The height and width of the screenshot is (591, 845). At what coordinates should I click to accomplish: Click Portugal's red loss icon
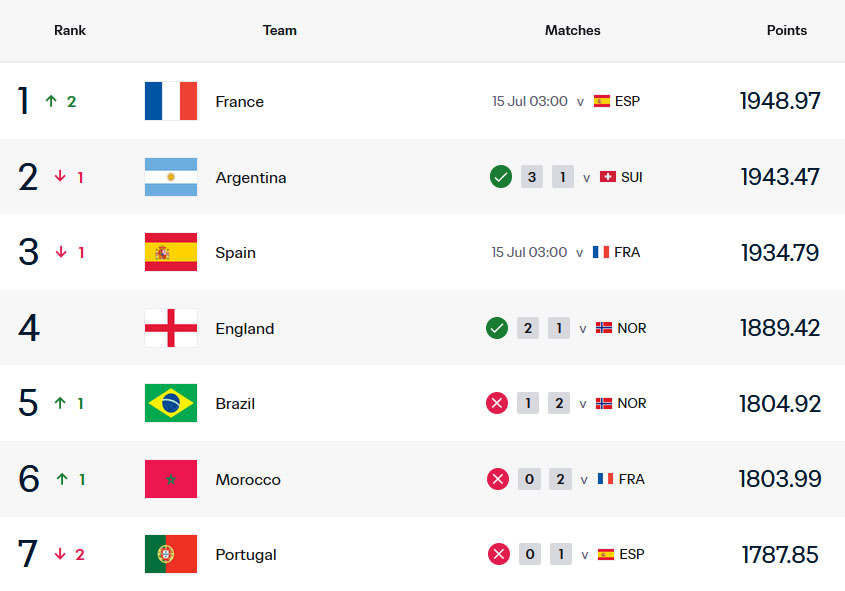[499, 554]
